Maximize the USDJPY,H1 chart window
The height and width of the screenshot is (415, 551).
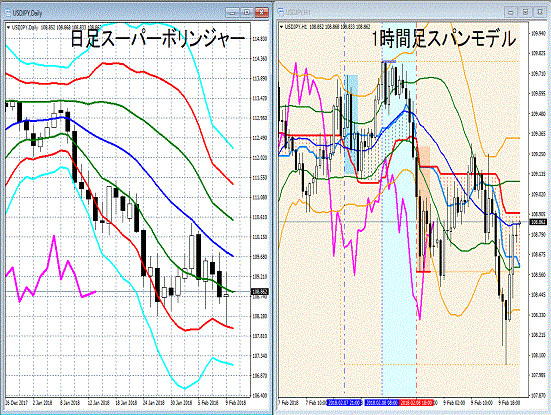pos(525,12)
